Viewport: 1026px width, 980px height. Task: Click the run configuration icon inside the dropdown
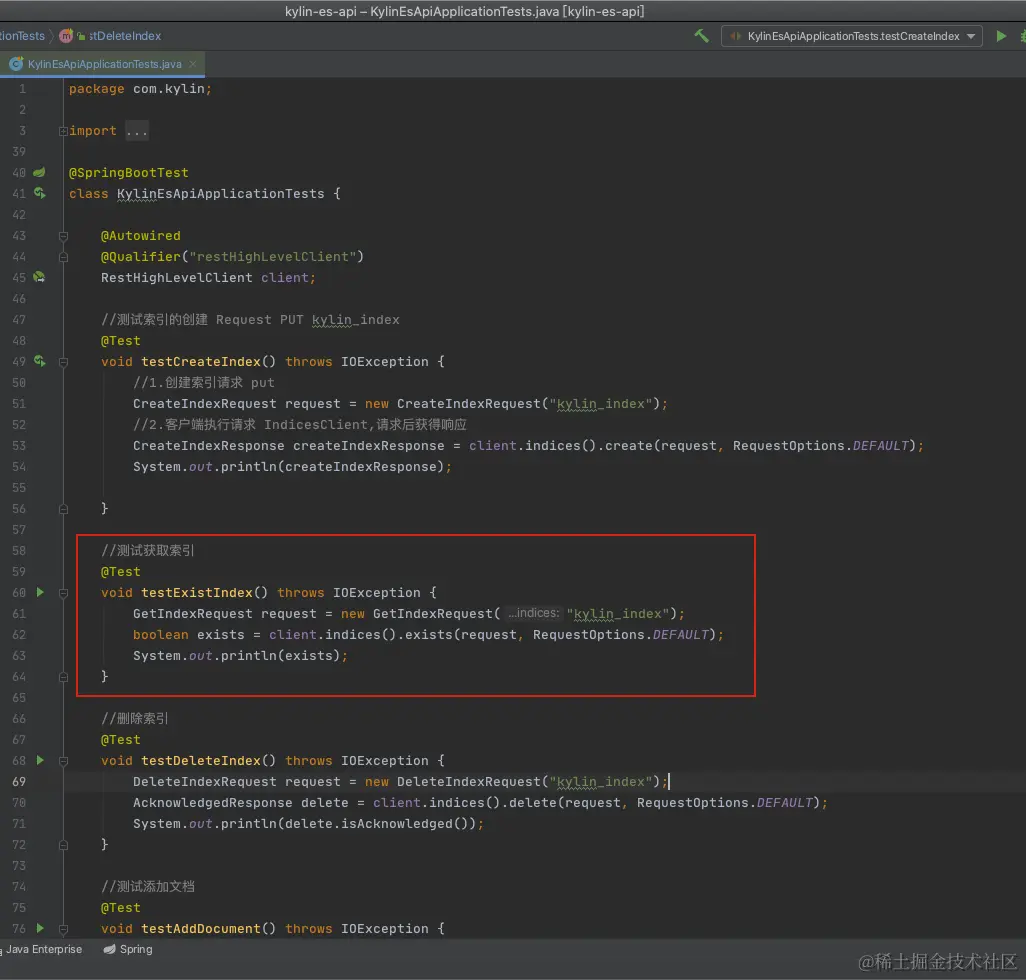tap(735, 36)
